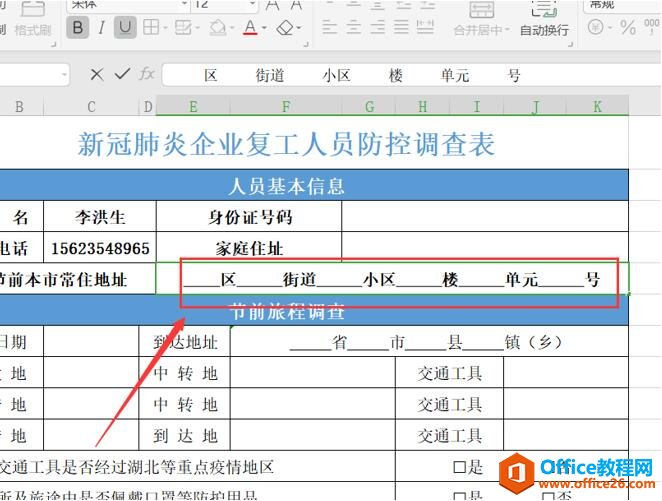Screen dimensions: 662x501
Task: Open alignment settings dialog launcher
Action: pyautogui.click(x=571, y=44)
